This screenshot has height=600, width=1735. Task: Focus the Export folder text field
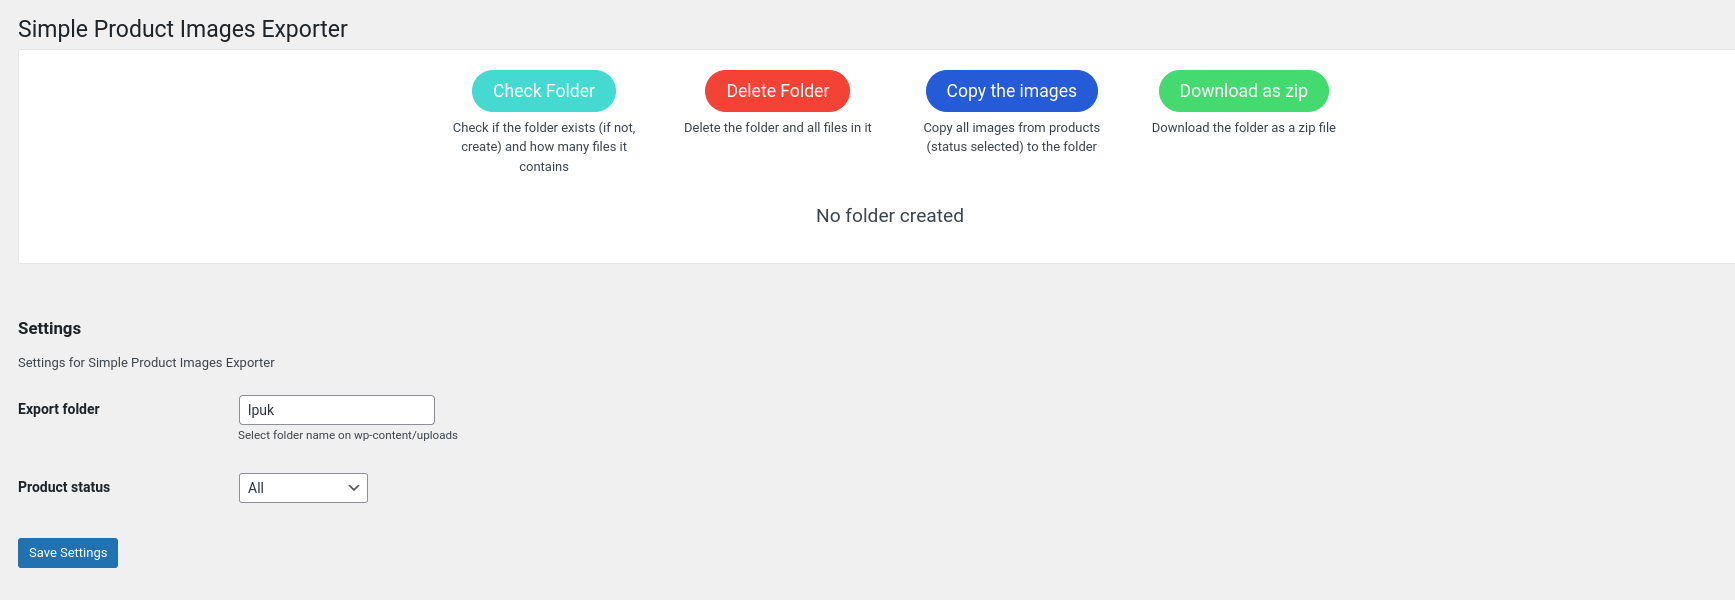(336, 410)
